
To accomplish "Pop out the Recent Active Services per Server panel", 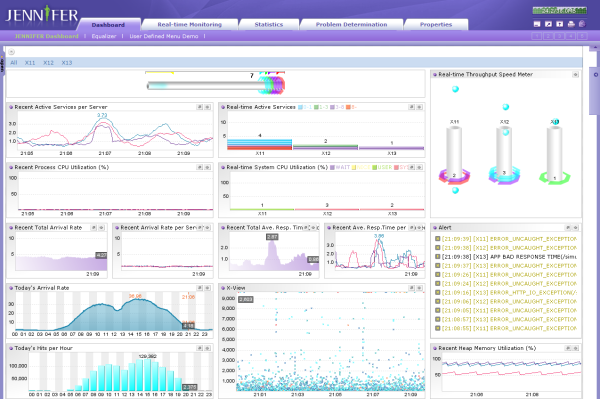I will point(200,107).
